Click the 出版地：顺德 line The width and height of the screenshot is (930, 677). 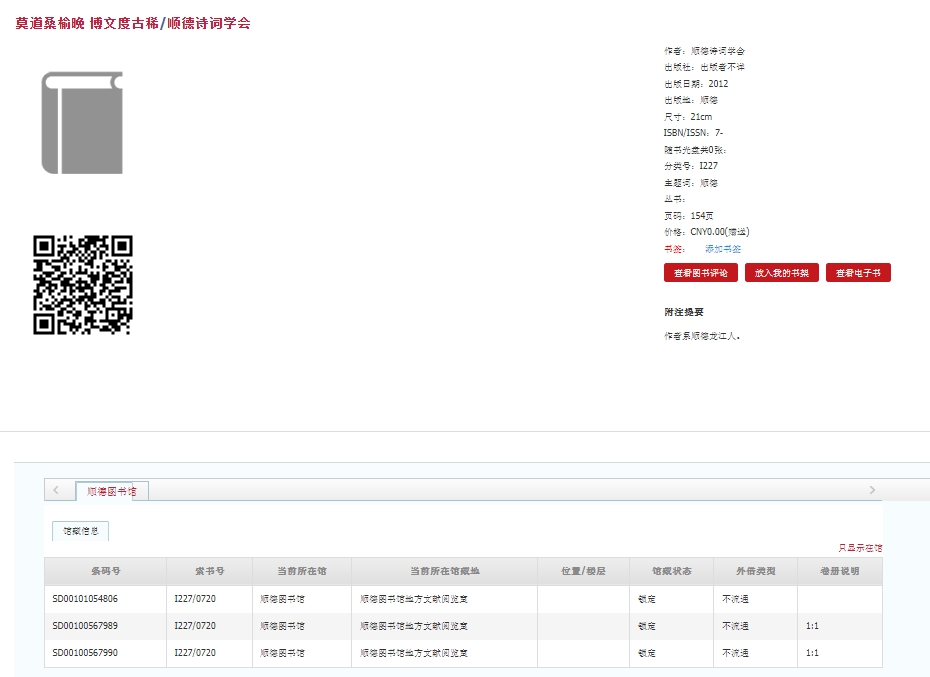(691, 100)
